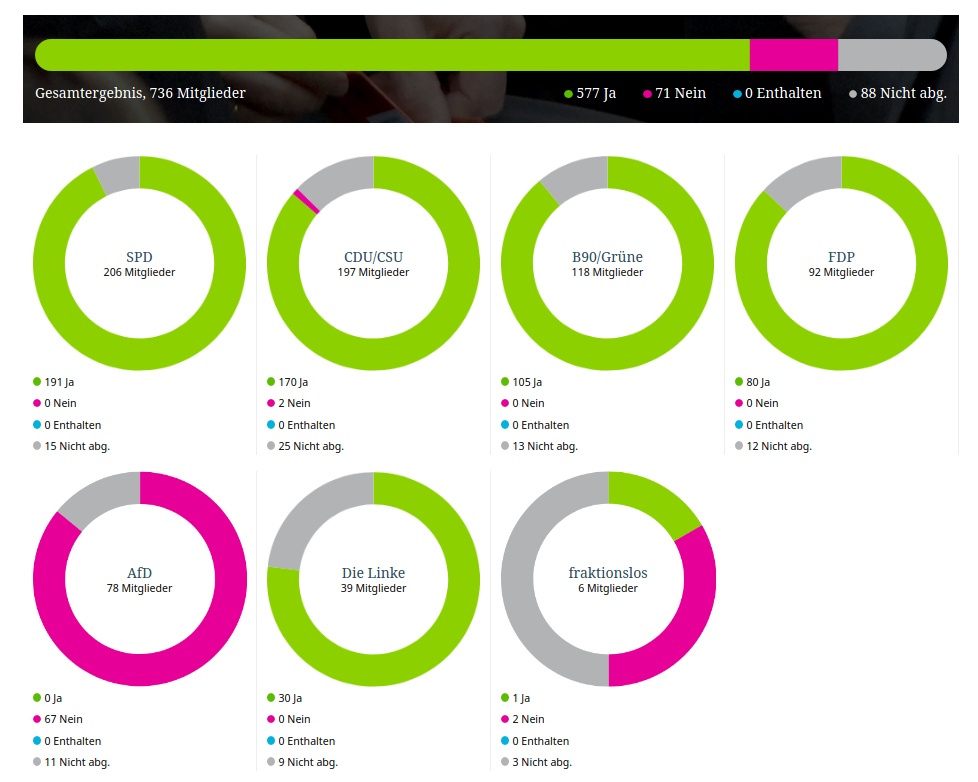Click the CDU/CSU title inside its donut
978x782 pixels.
click(x=374, y=257)
